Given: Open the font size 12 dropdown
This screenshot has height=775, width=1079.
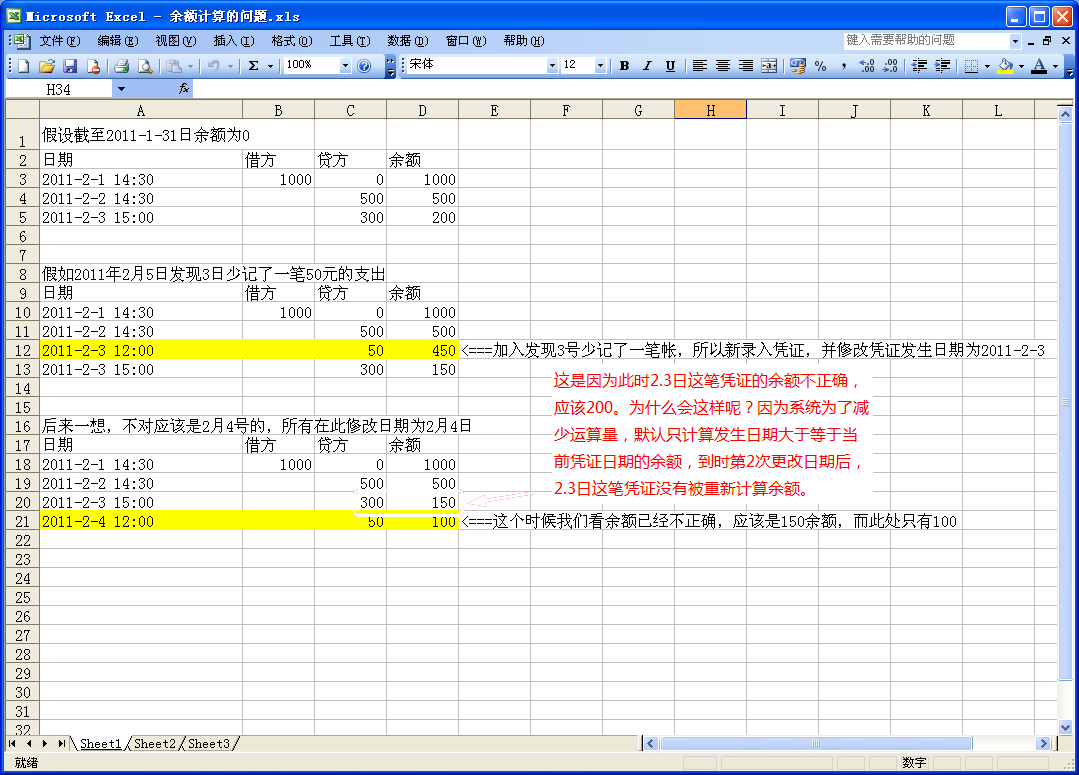Looking at the screenshot, I should (x=600, y=66).
